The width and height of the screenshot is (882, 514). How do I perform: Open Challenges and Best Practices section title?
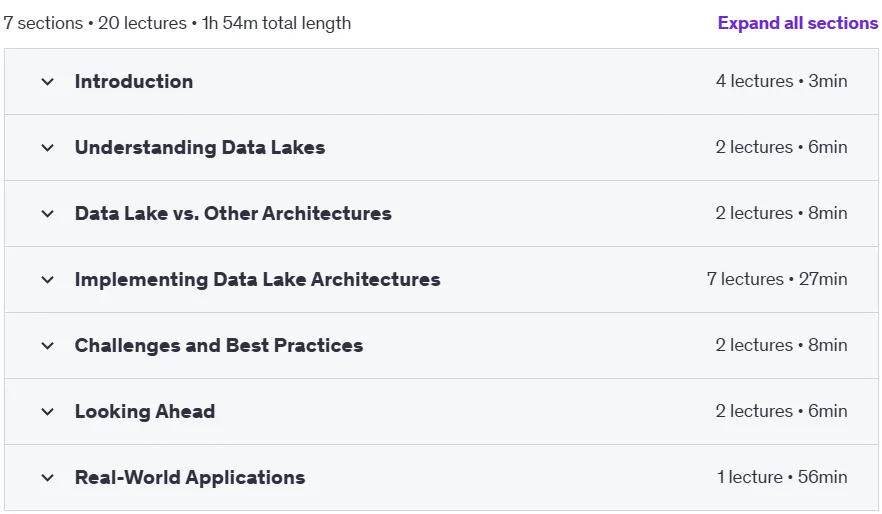[219, 345]
